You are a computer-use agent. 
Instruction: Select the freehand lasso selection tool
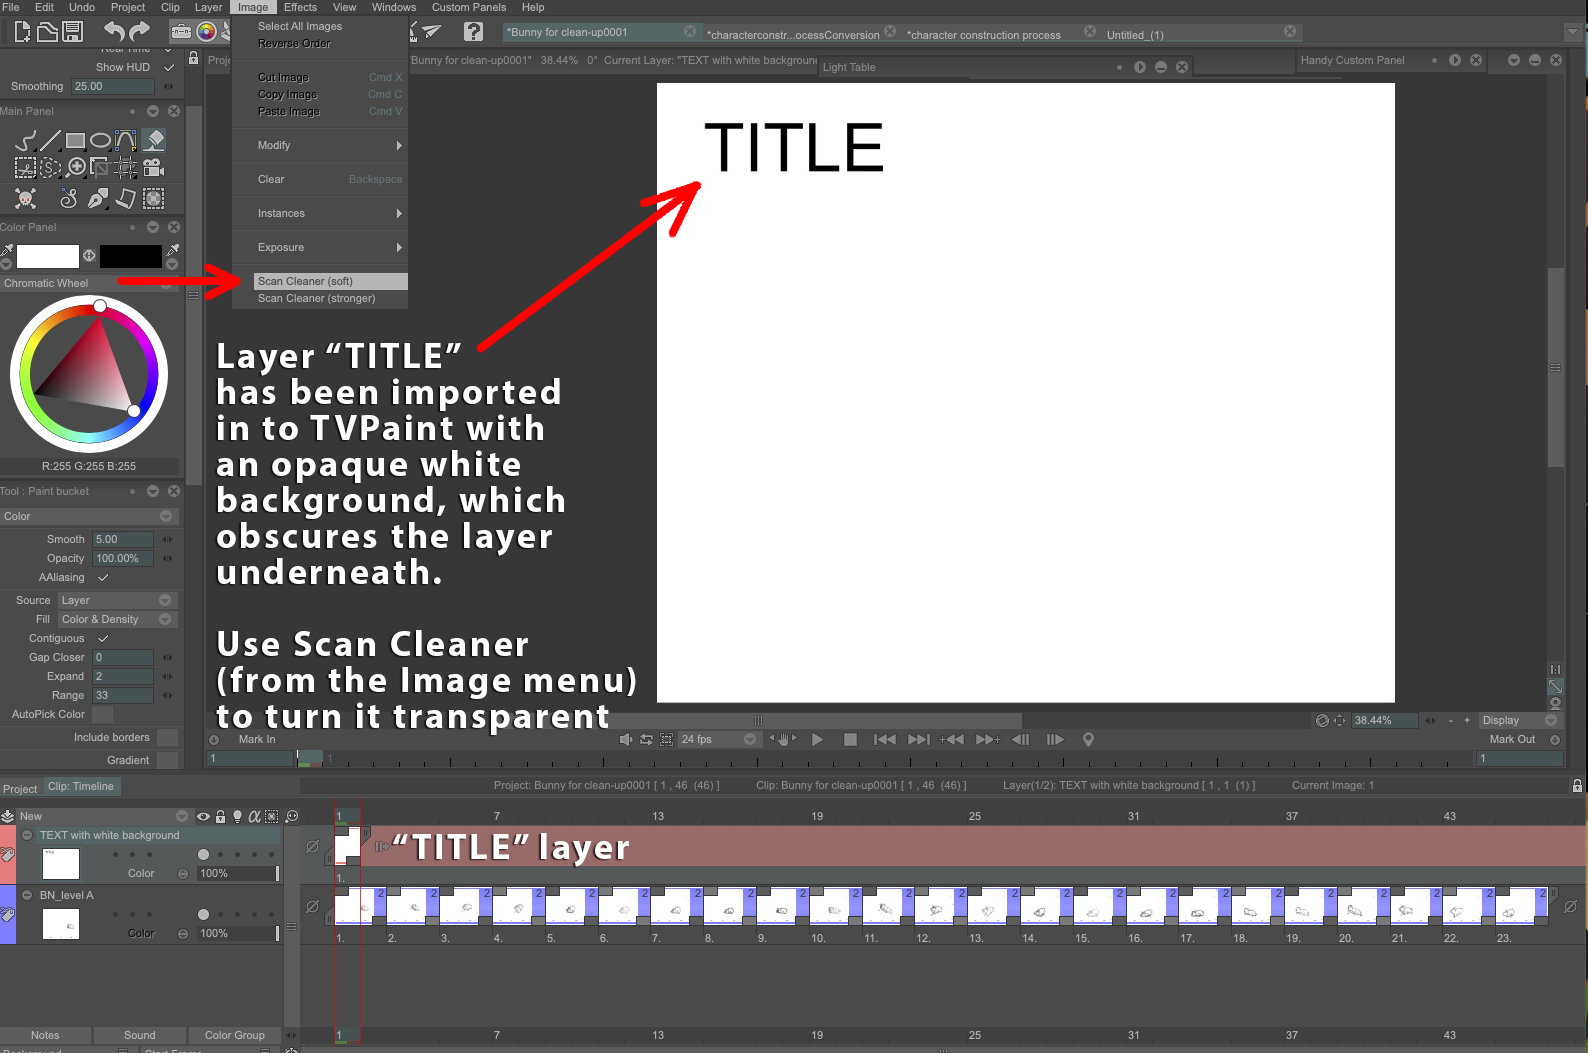click(50, 168)
